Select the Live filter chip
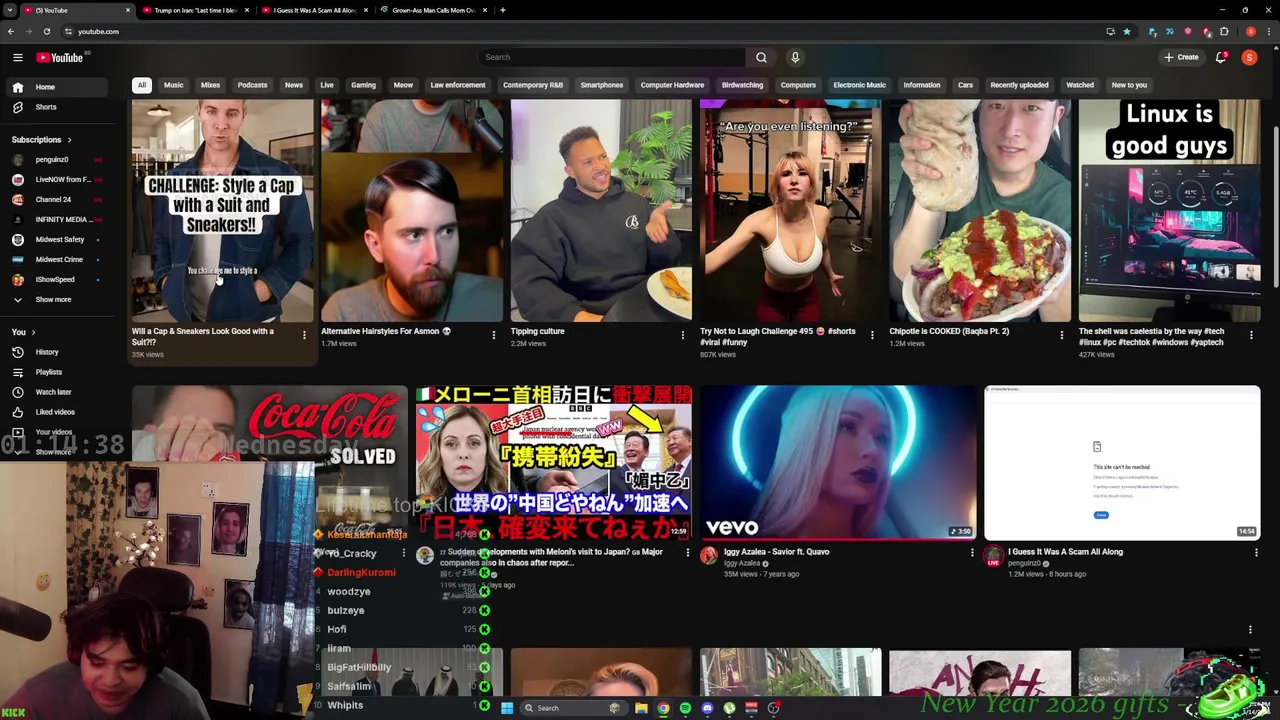 [327, 85]
